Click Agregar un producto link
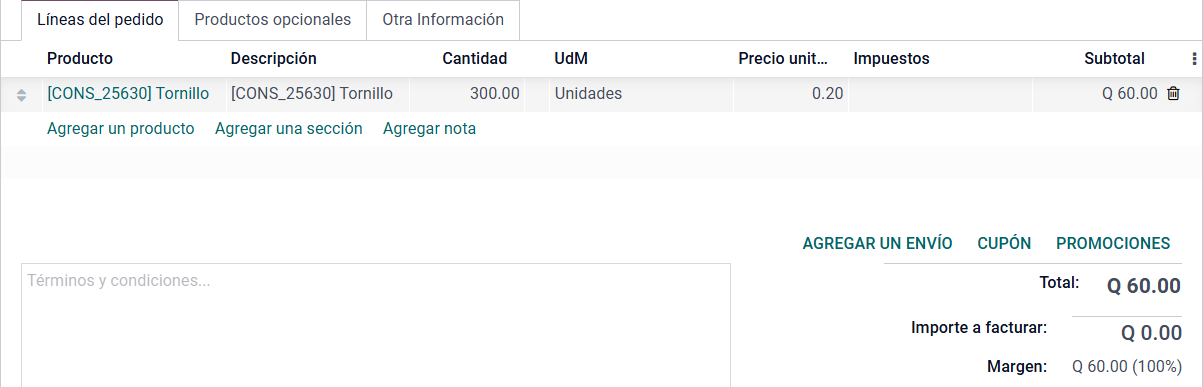The height and width of the screenshot is (387, 1203). click(121, 128)
